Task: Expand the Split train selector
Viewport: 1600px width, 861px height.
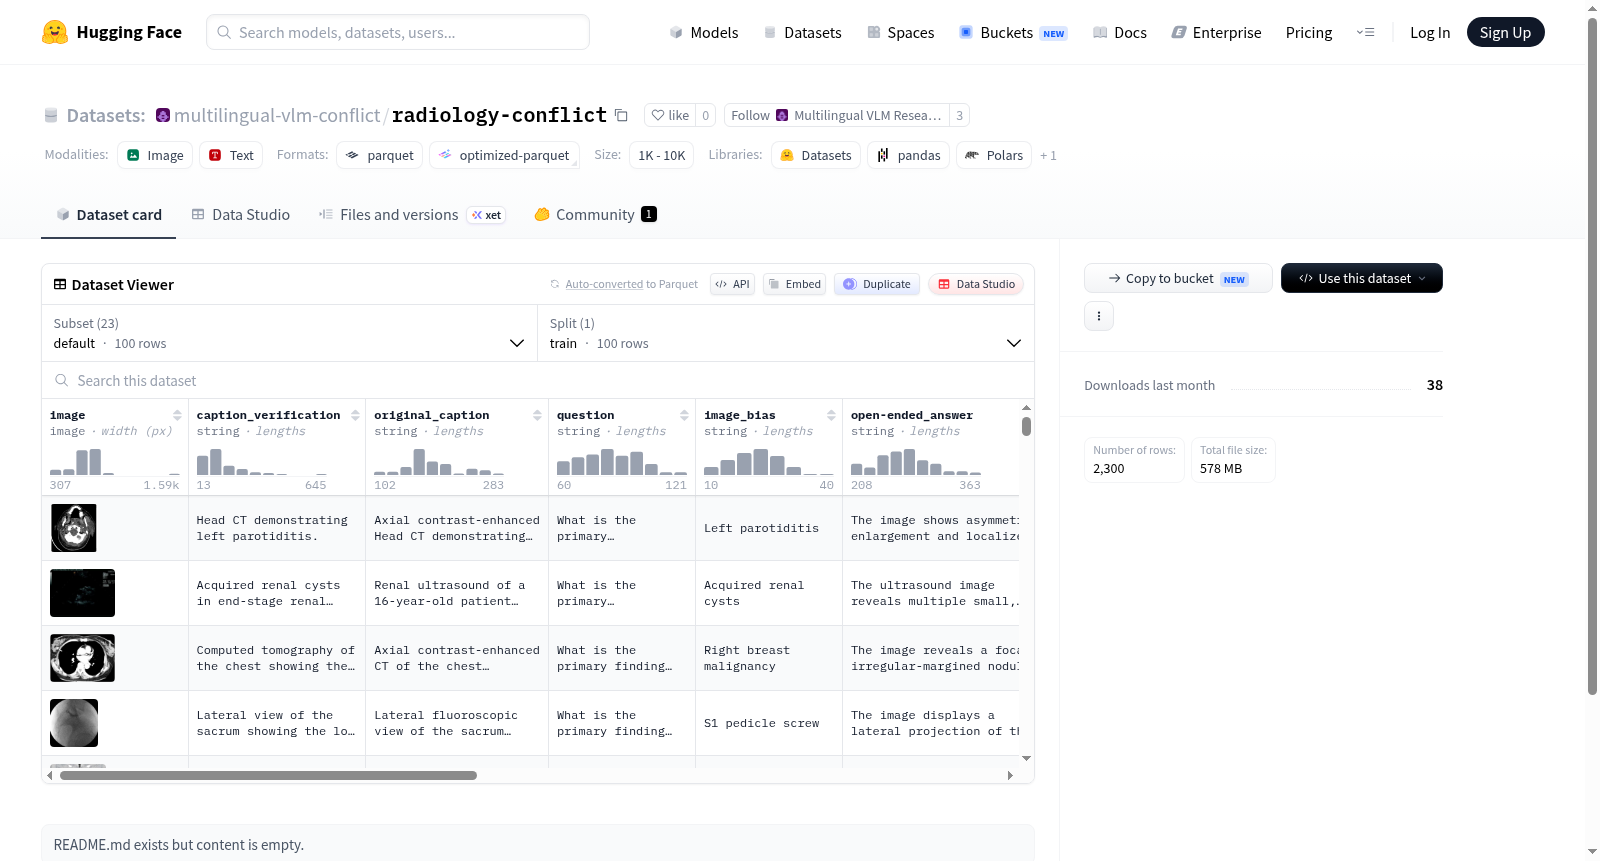Action: pos(786,333)
